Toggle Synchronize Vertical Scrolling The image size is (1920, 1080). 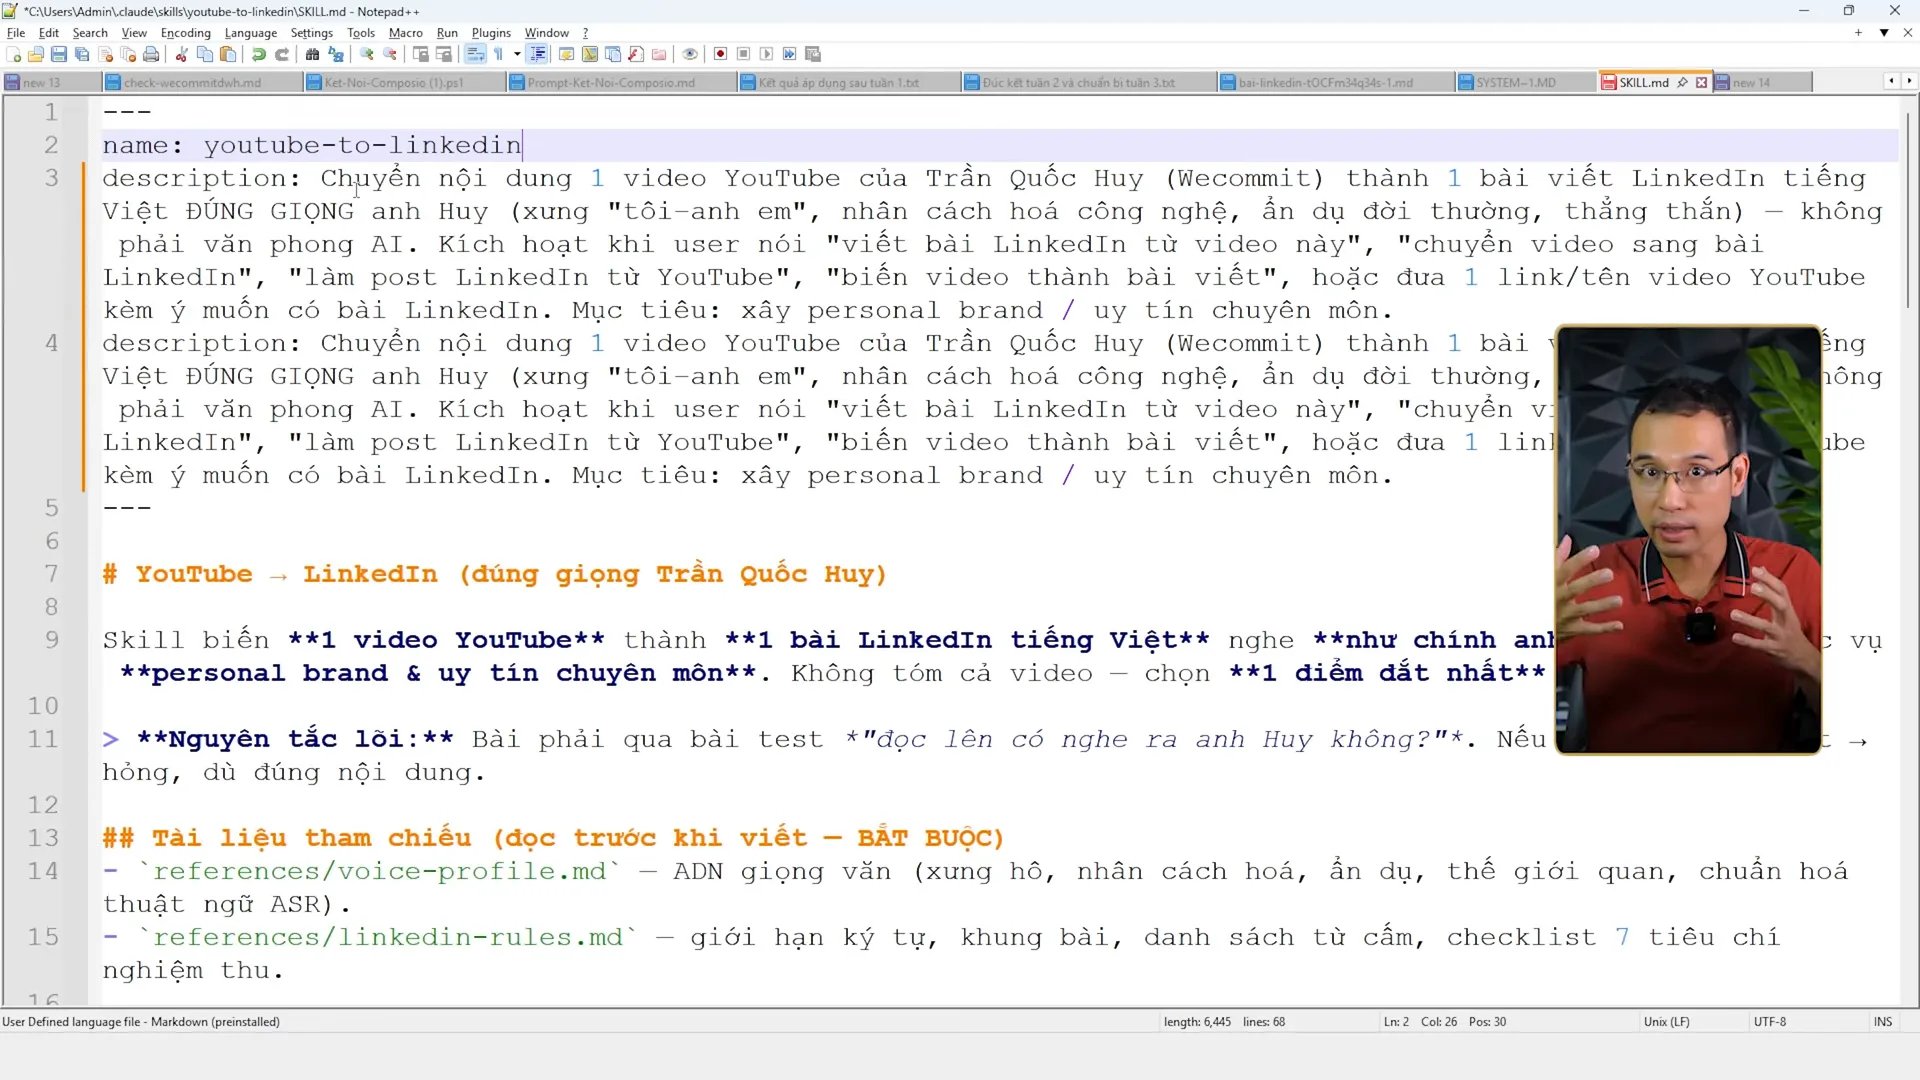tap(421, 54)
